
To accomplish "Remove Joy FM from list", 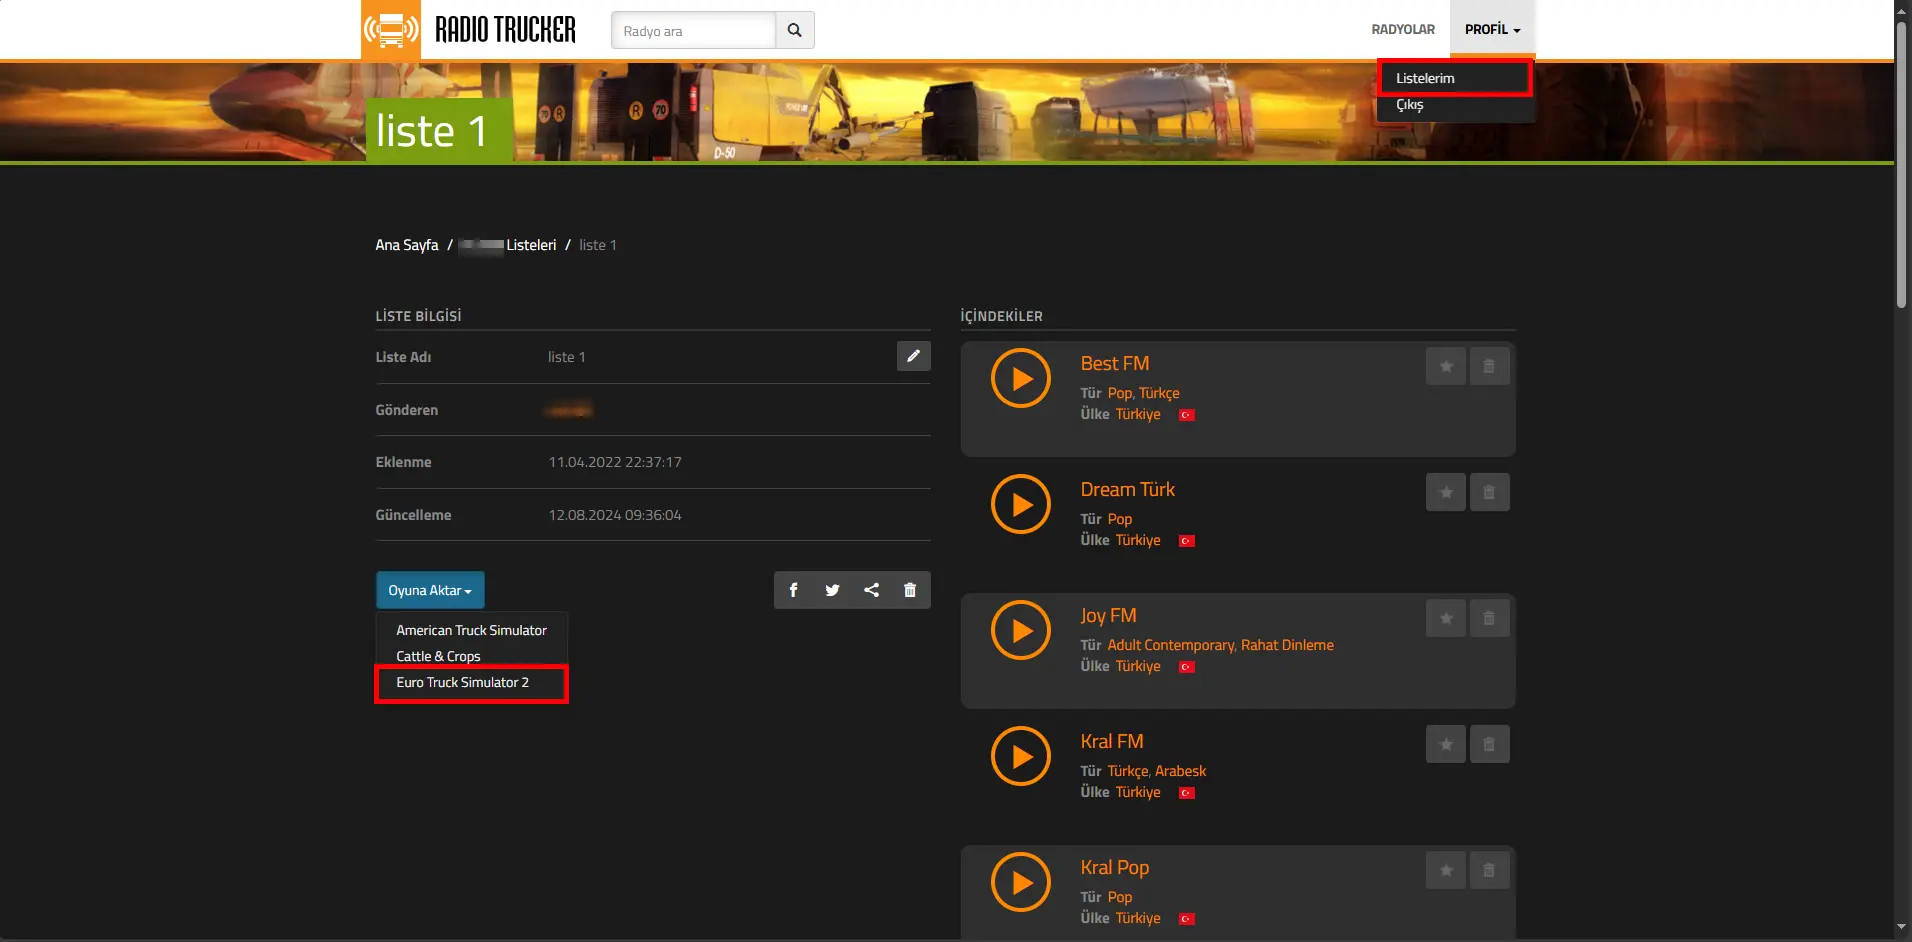I will tap(1489, 618).
